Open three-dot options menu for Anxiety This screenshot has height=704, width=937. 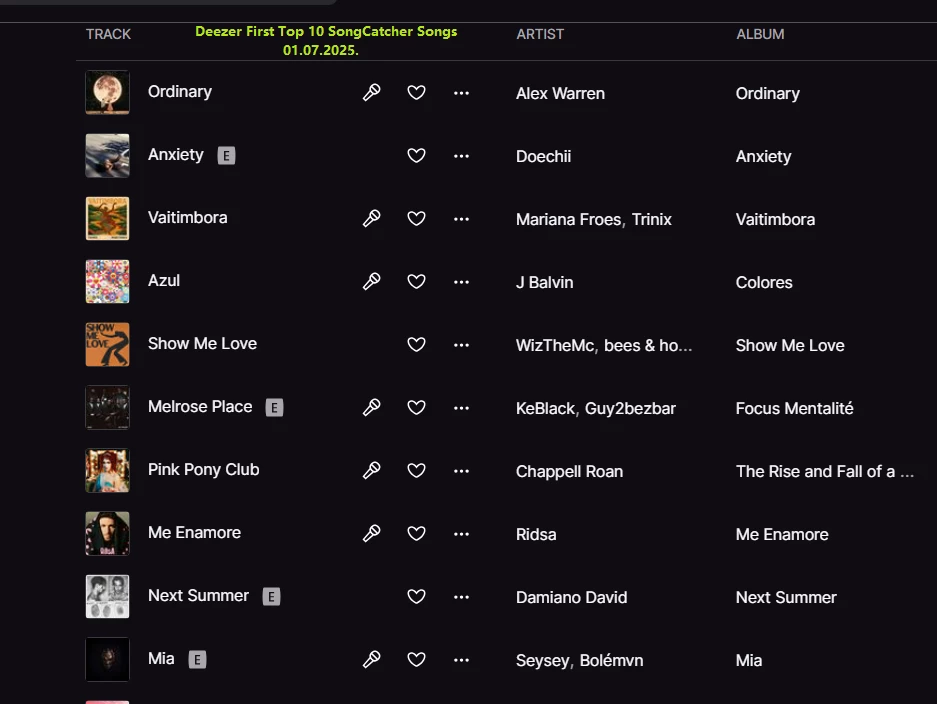coord(461,156)
